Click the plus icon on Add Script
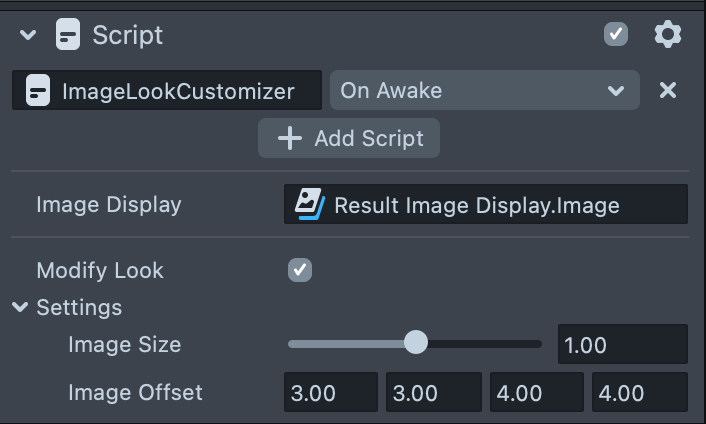 290,138
